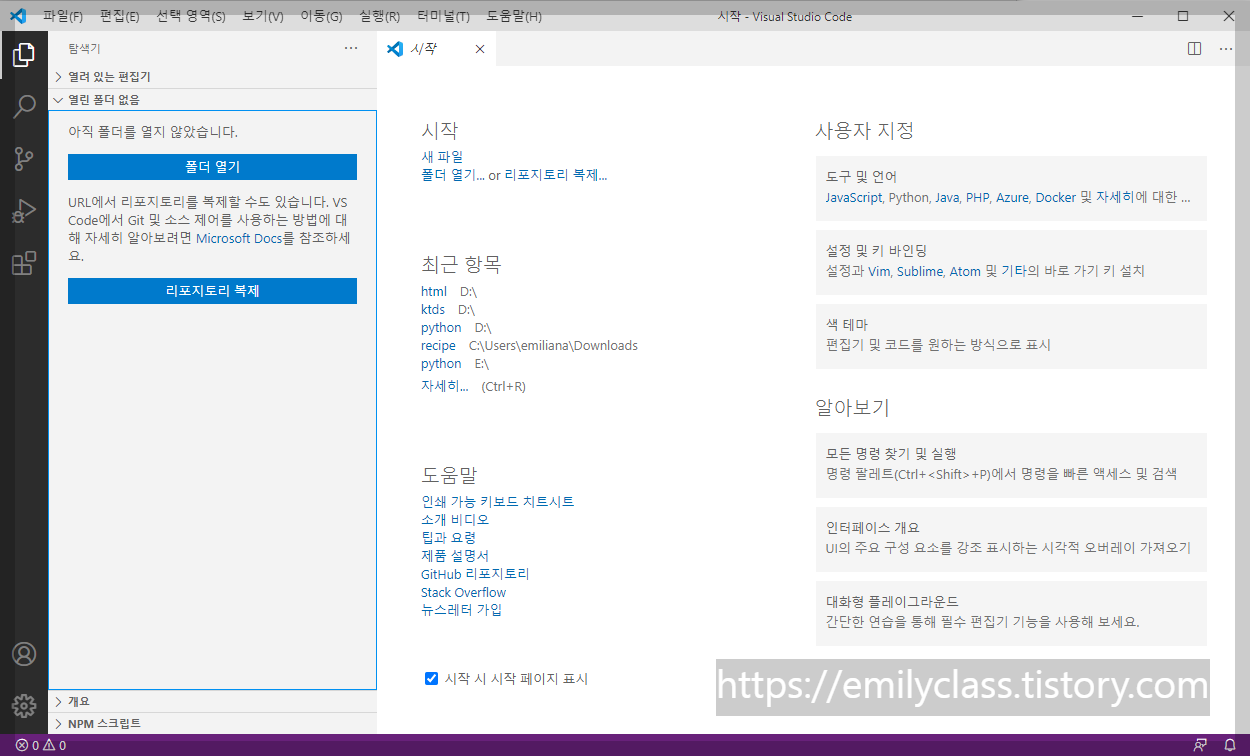Click the 리포지토리 복제 button in sidebar
1250x756 pixels.
point(212,291)
